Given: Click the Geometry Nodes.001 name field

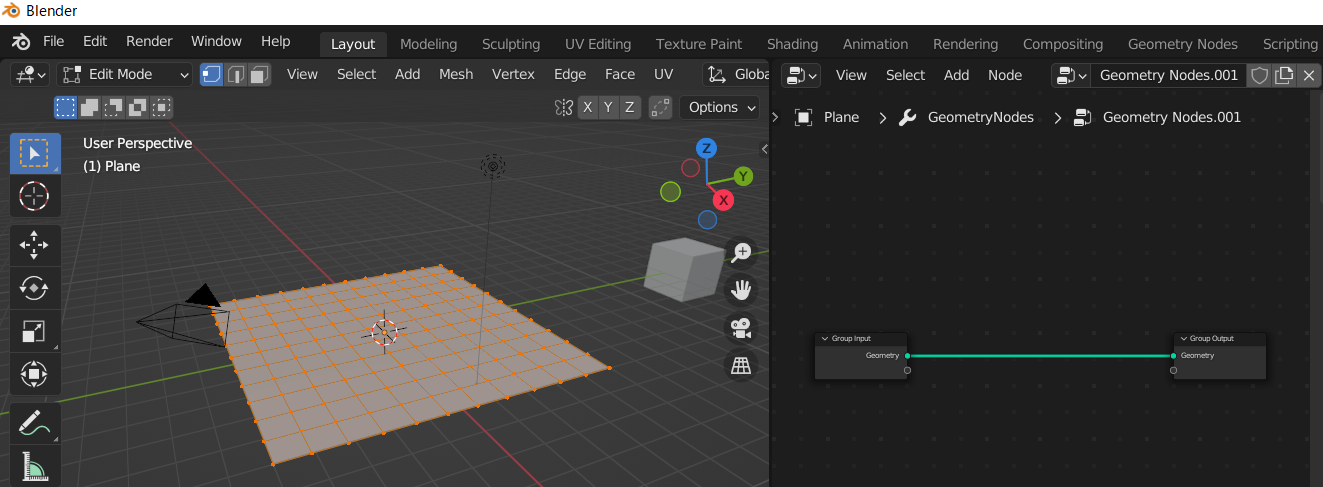Looking at the screenshot, I should pyautogui.click(x=1168, y=75).
